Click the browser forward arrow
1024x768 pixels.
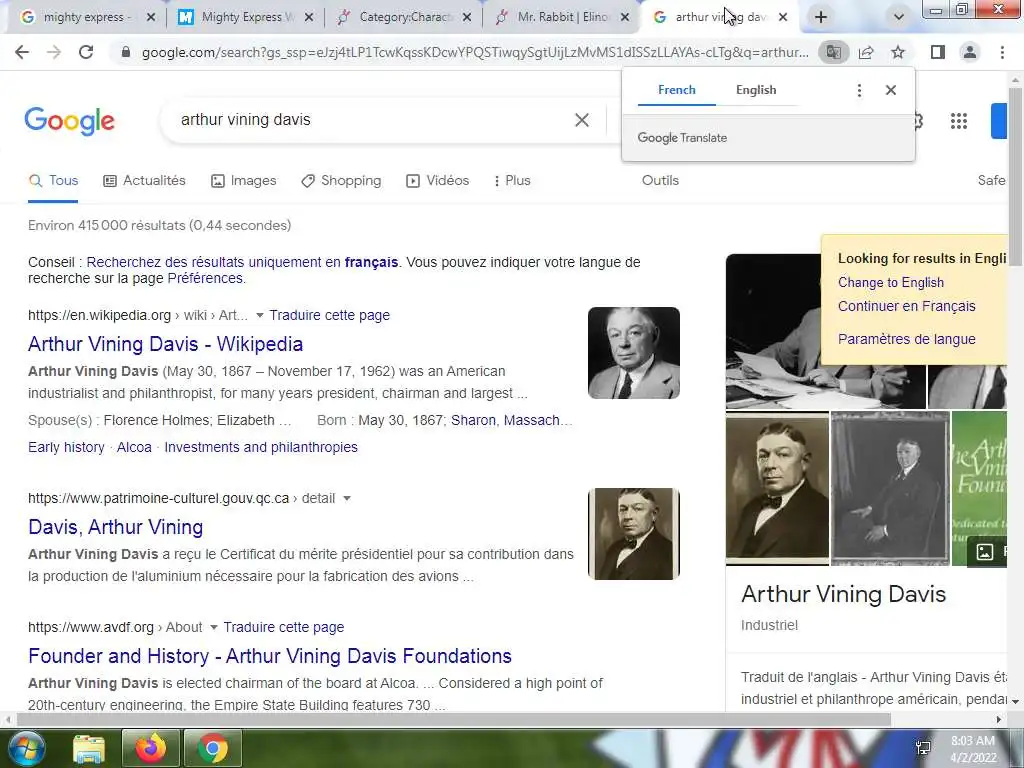pyautogui.click(x=54, y=52)
